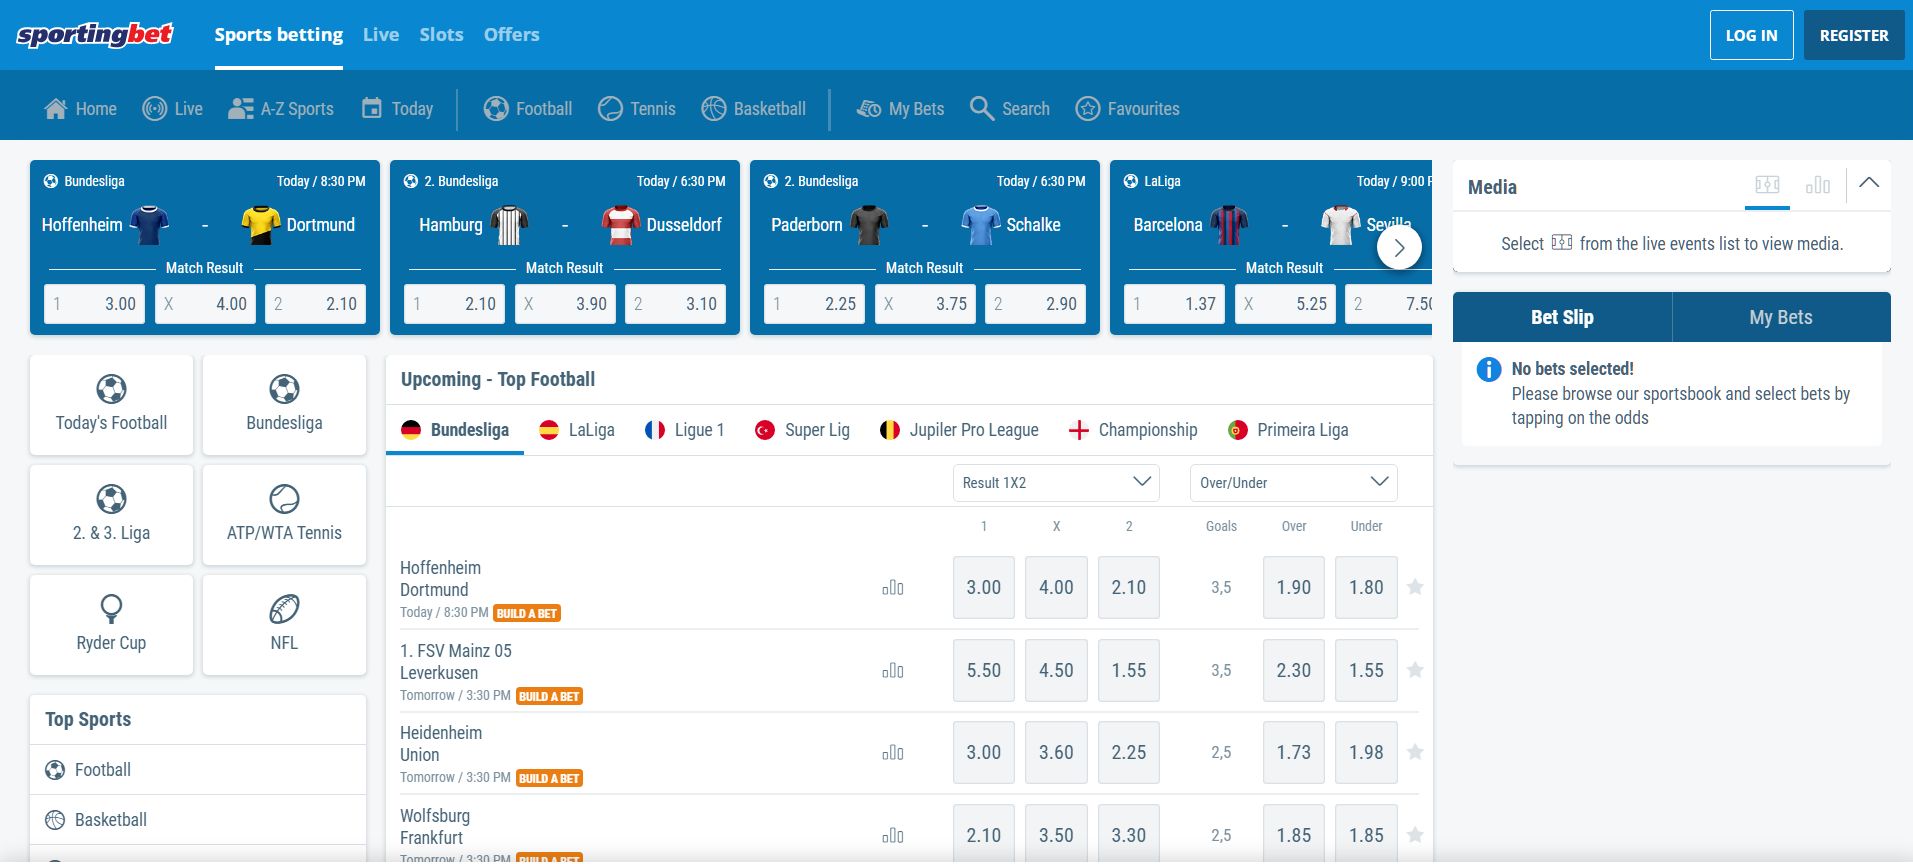Open Bundesliga quick link tile
This screenshot has height=864, width=1913.
pos(284,405)
